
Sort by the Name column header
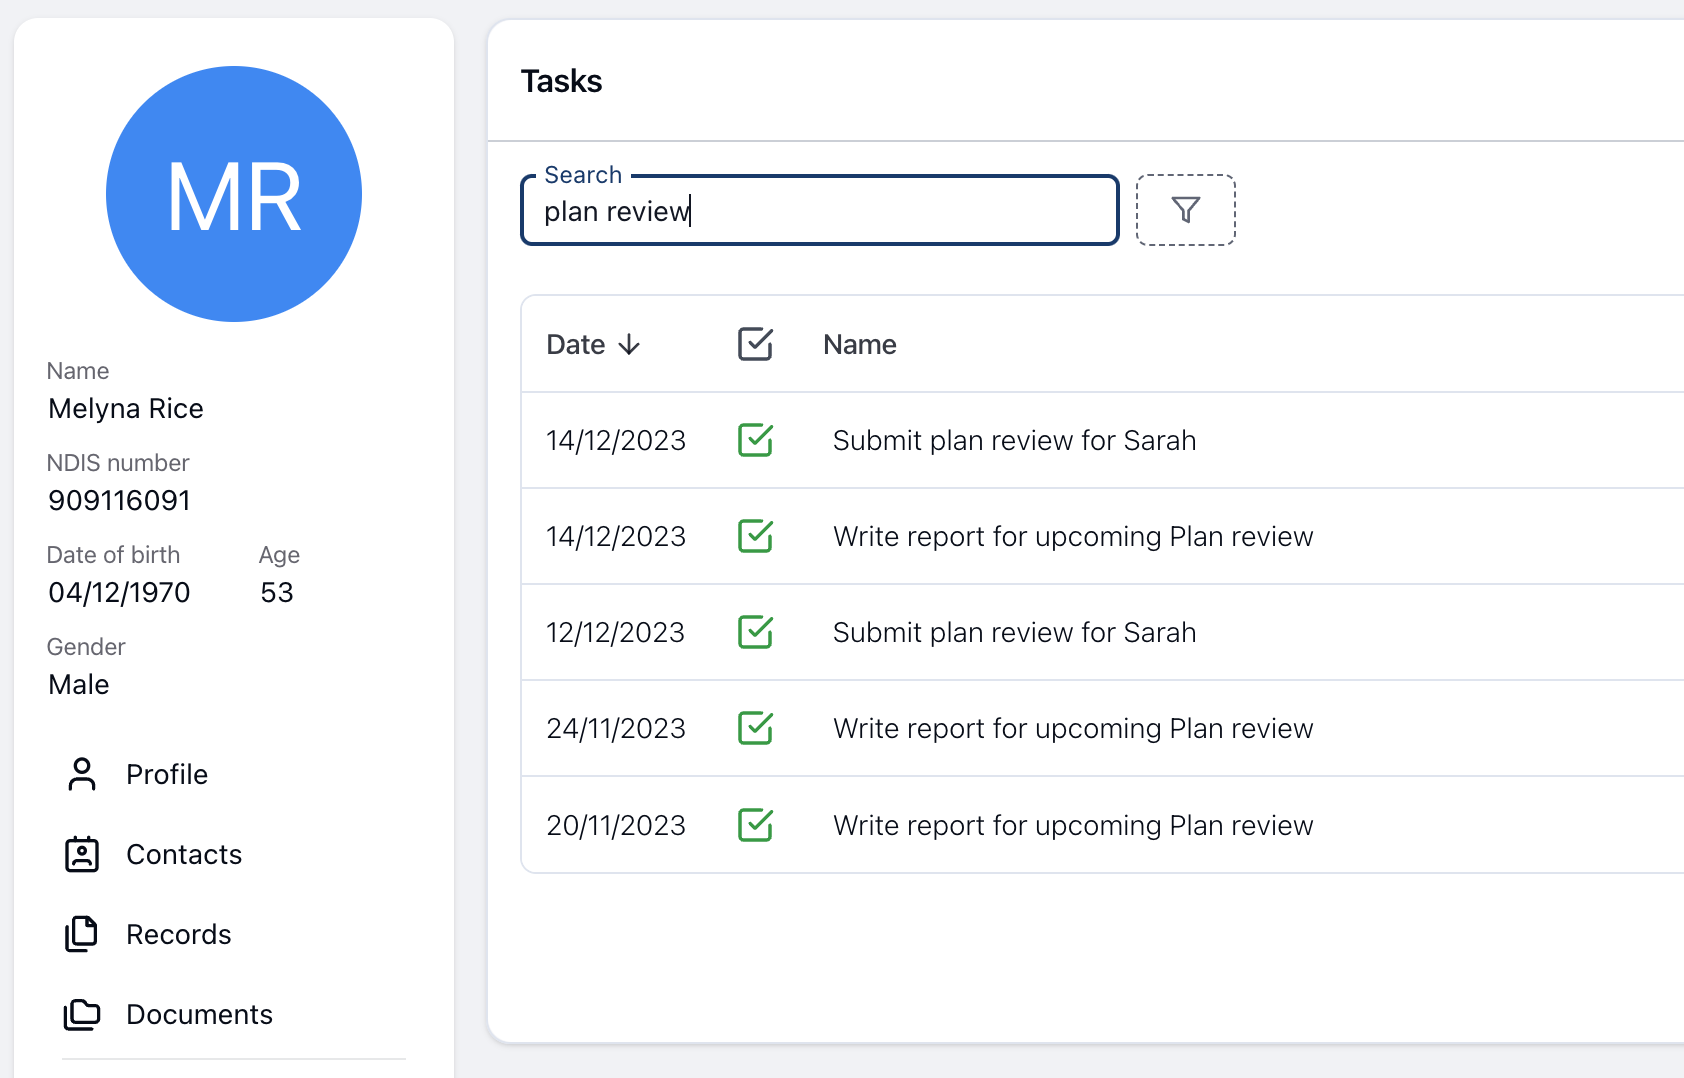click(859, 345)
